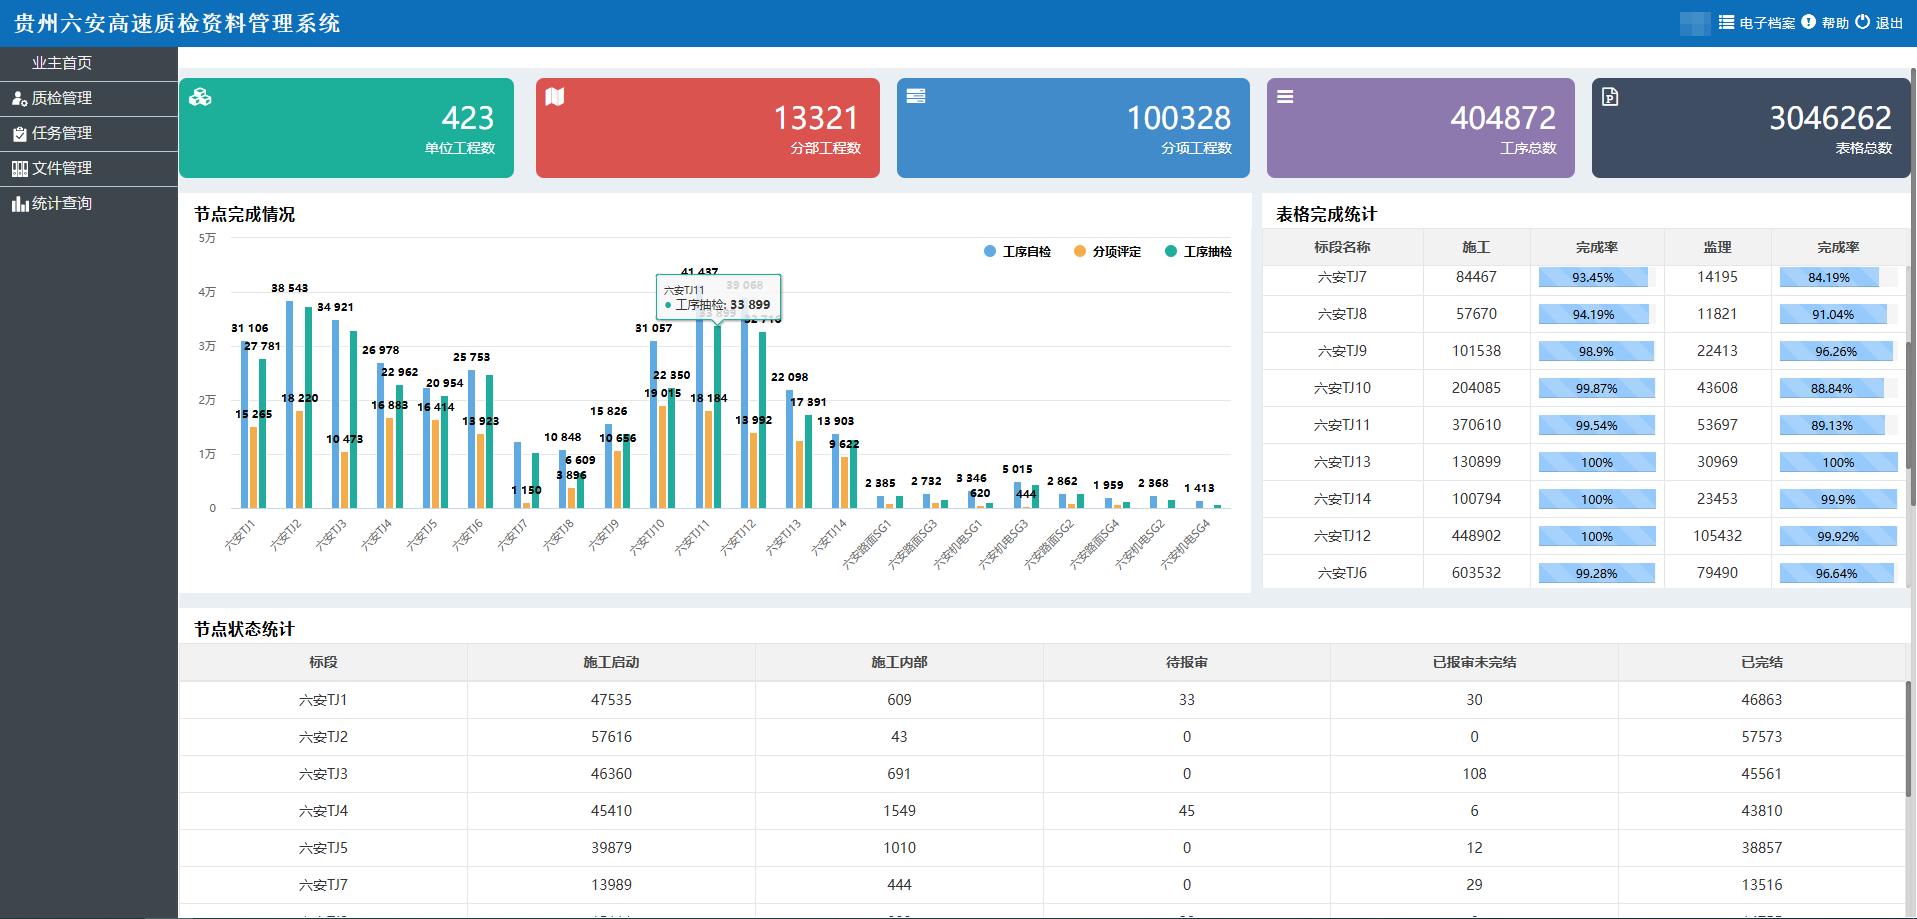Toggle the 分项评定 legend series
Viewport: 1917px width, 919px height.
click(x=1107, y=252)
